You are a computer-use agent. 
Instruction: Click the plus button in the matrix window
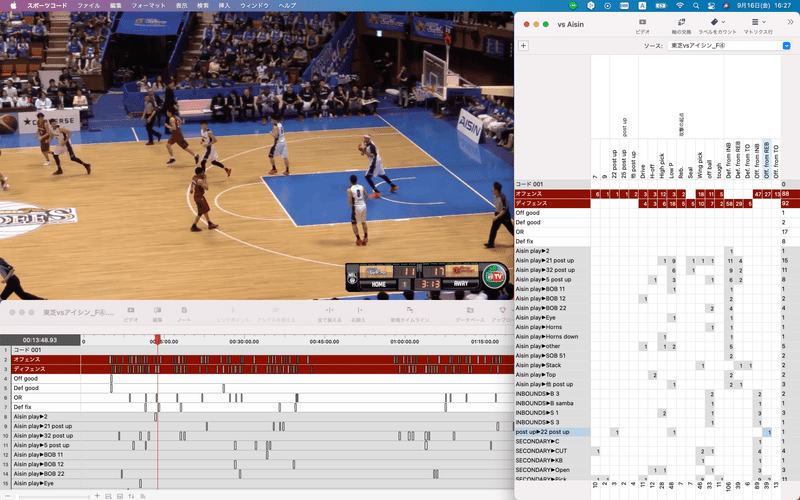tap(523, 45)
